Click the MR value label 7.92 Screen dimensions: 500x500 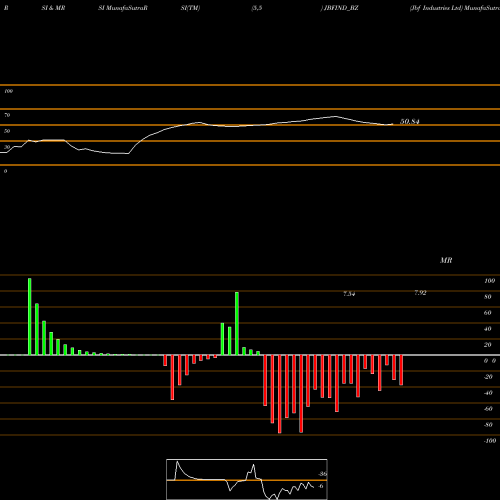coord(420,293)
